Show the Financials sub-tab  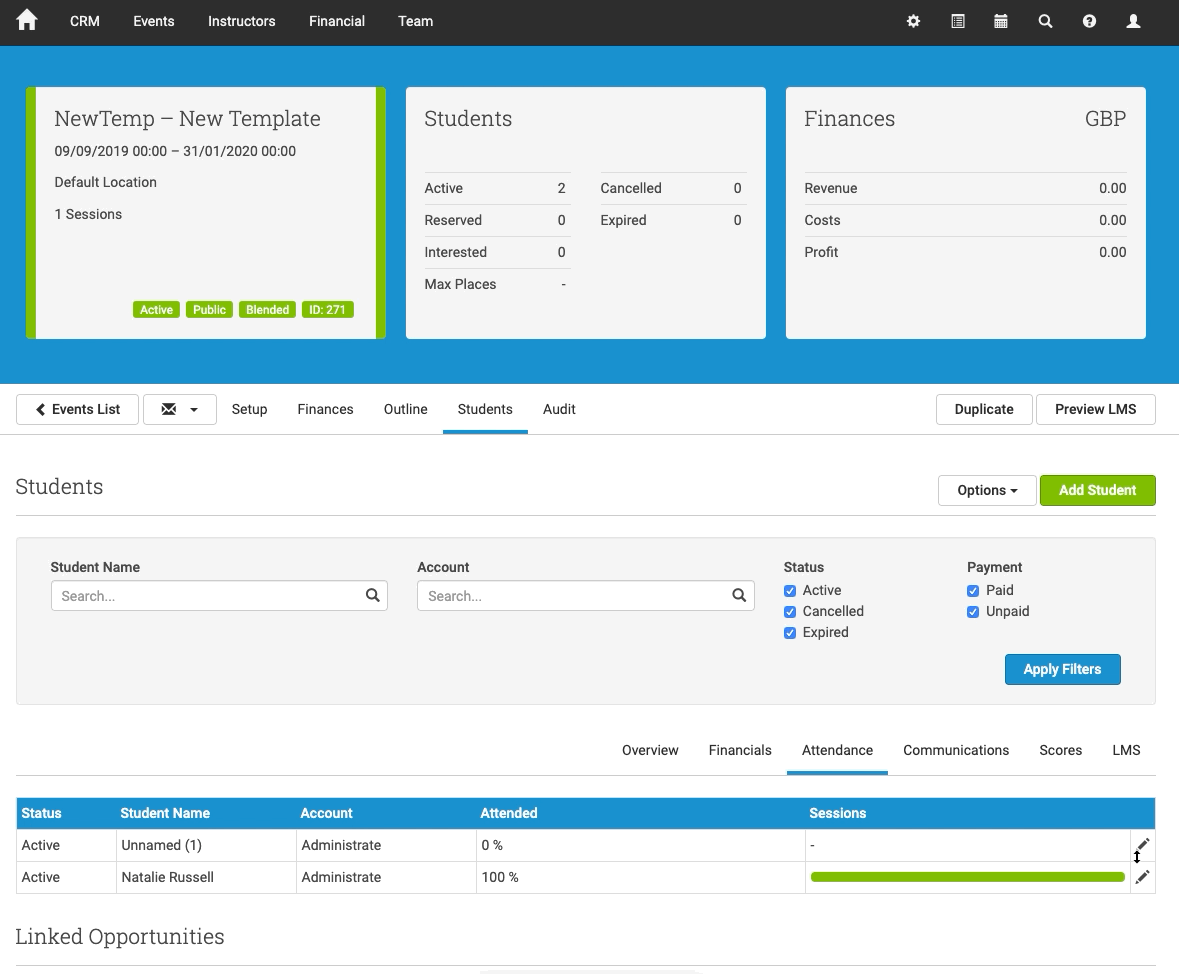[x=740, y=751]
